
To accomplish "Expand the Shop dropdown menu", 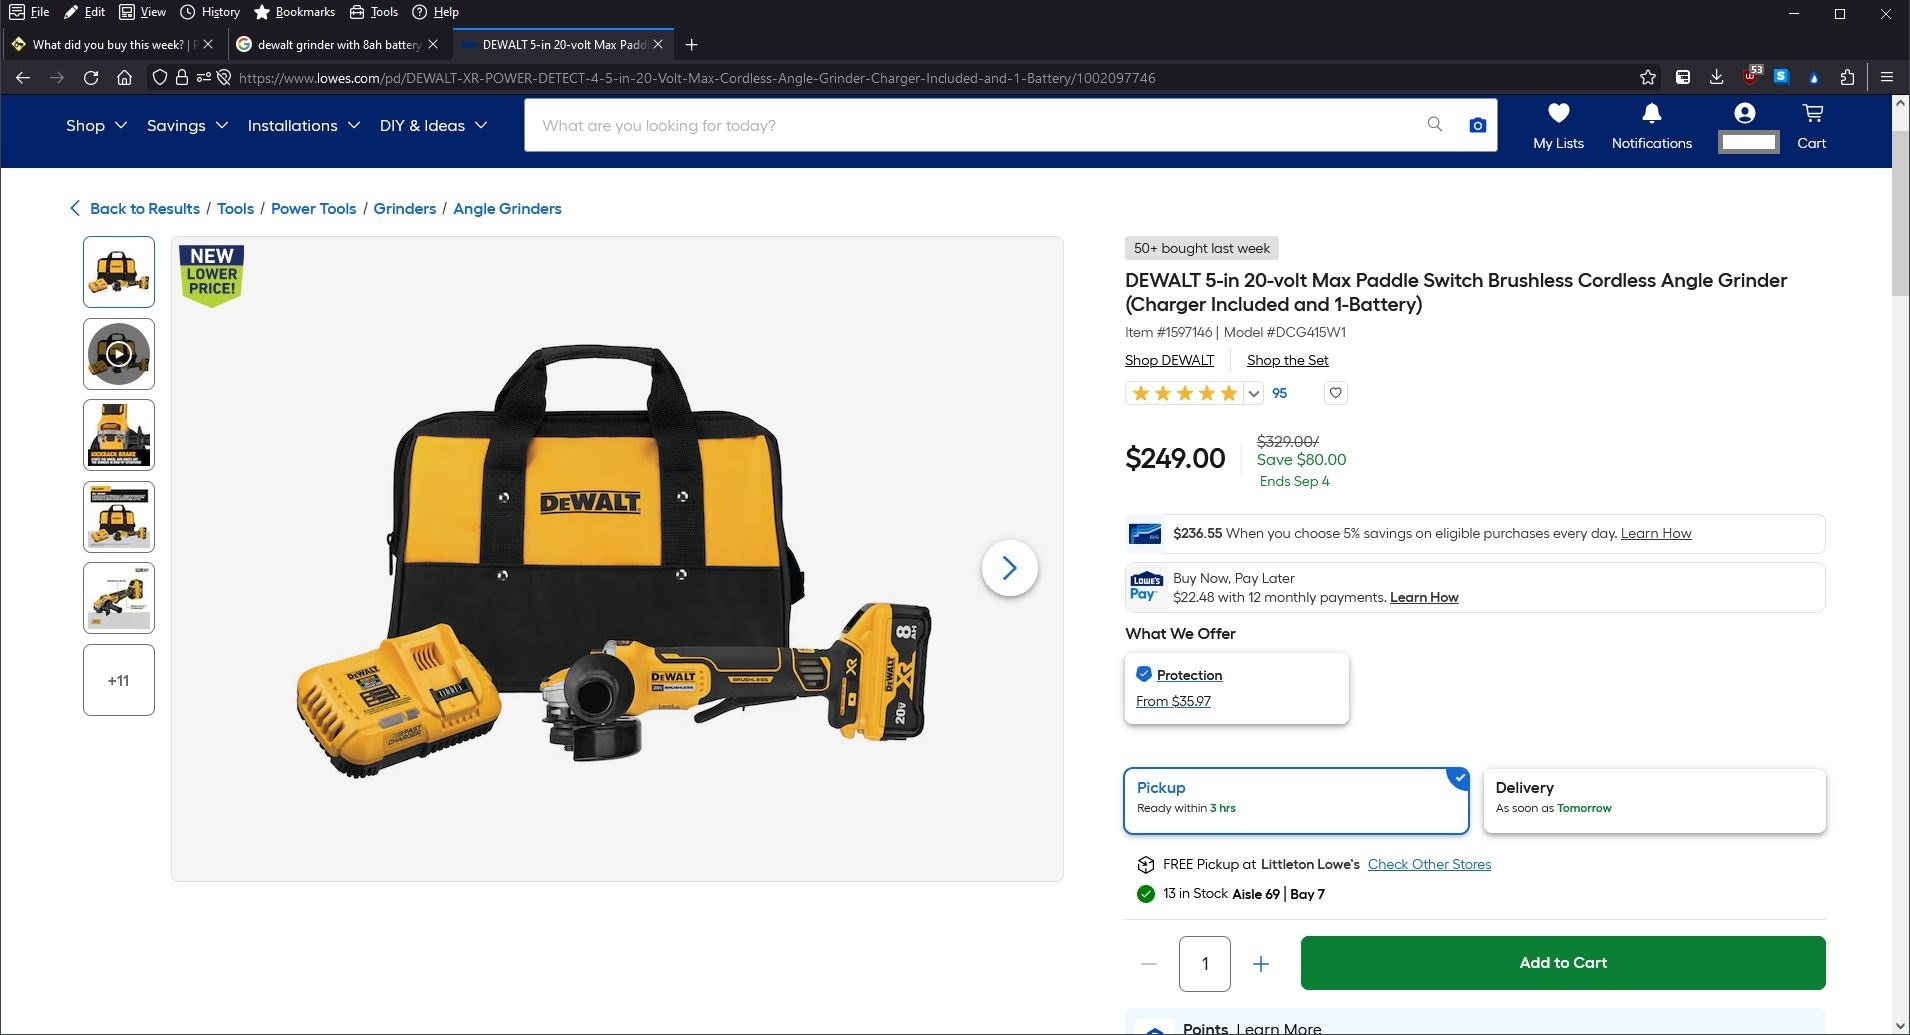I will (96, 126).
